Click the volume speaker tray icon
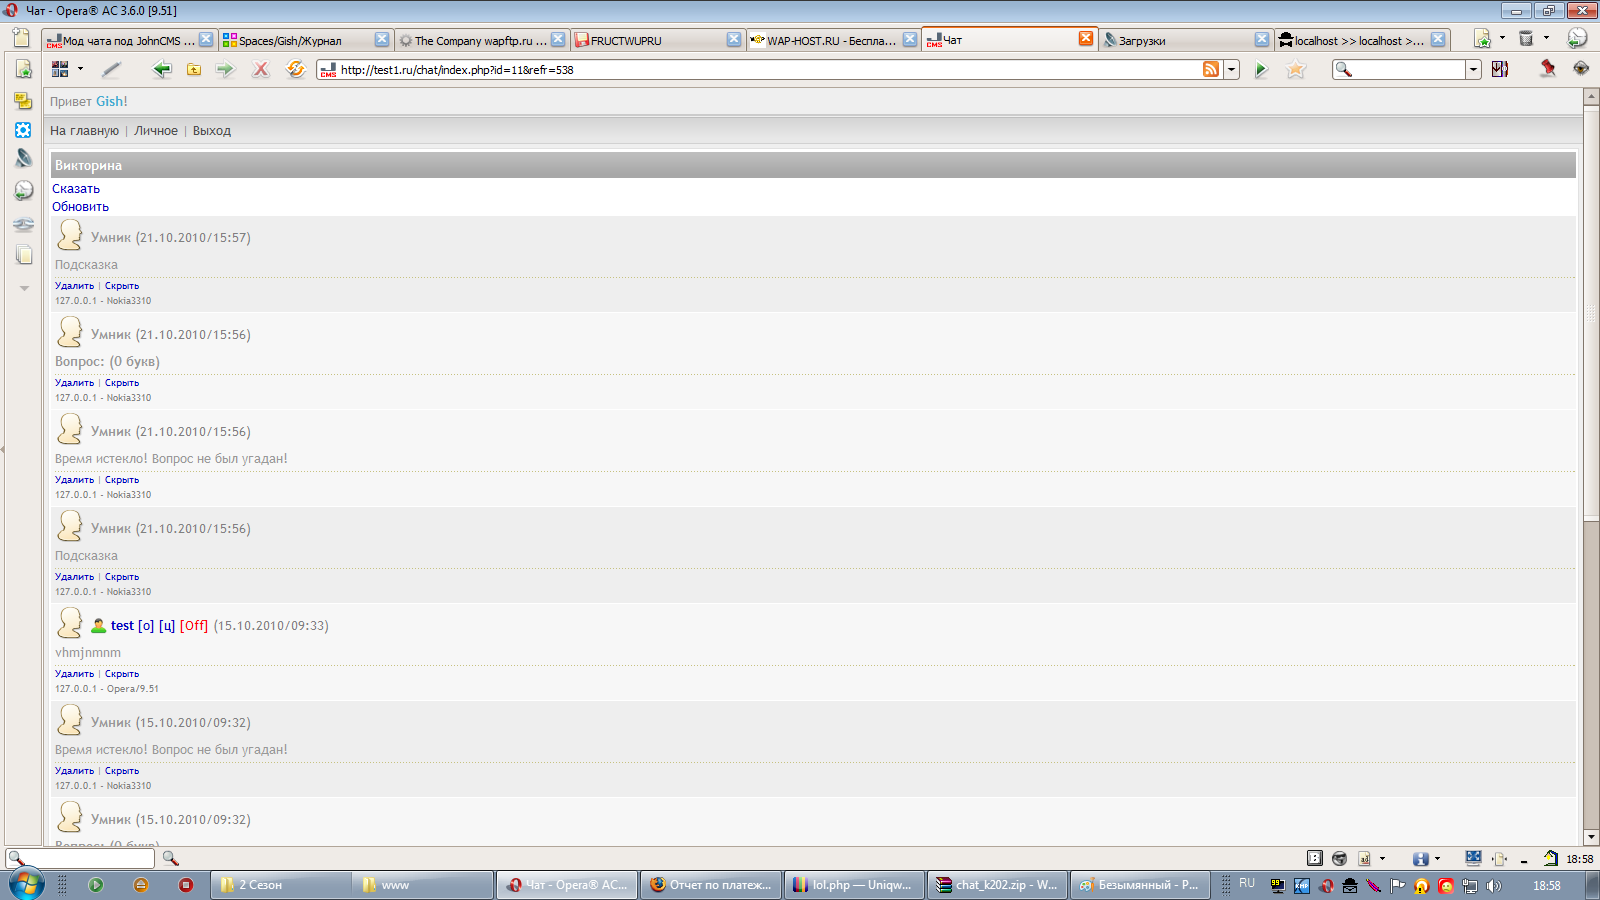The height and width of the screenshot is (900, 1600). pos(1494,886)
